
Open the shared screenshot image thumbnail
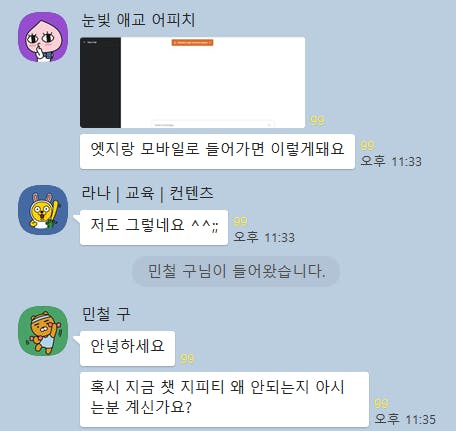(x=192, y=82)
